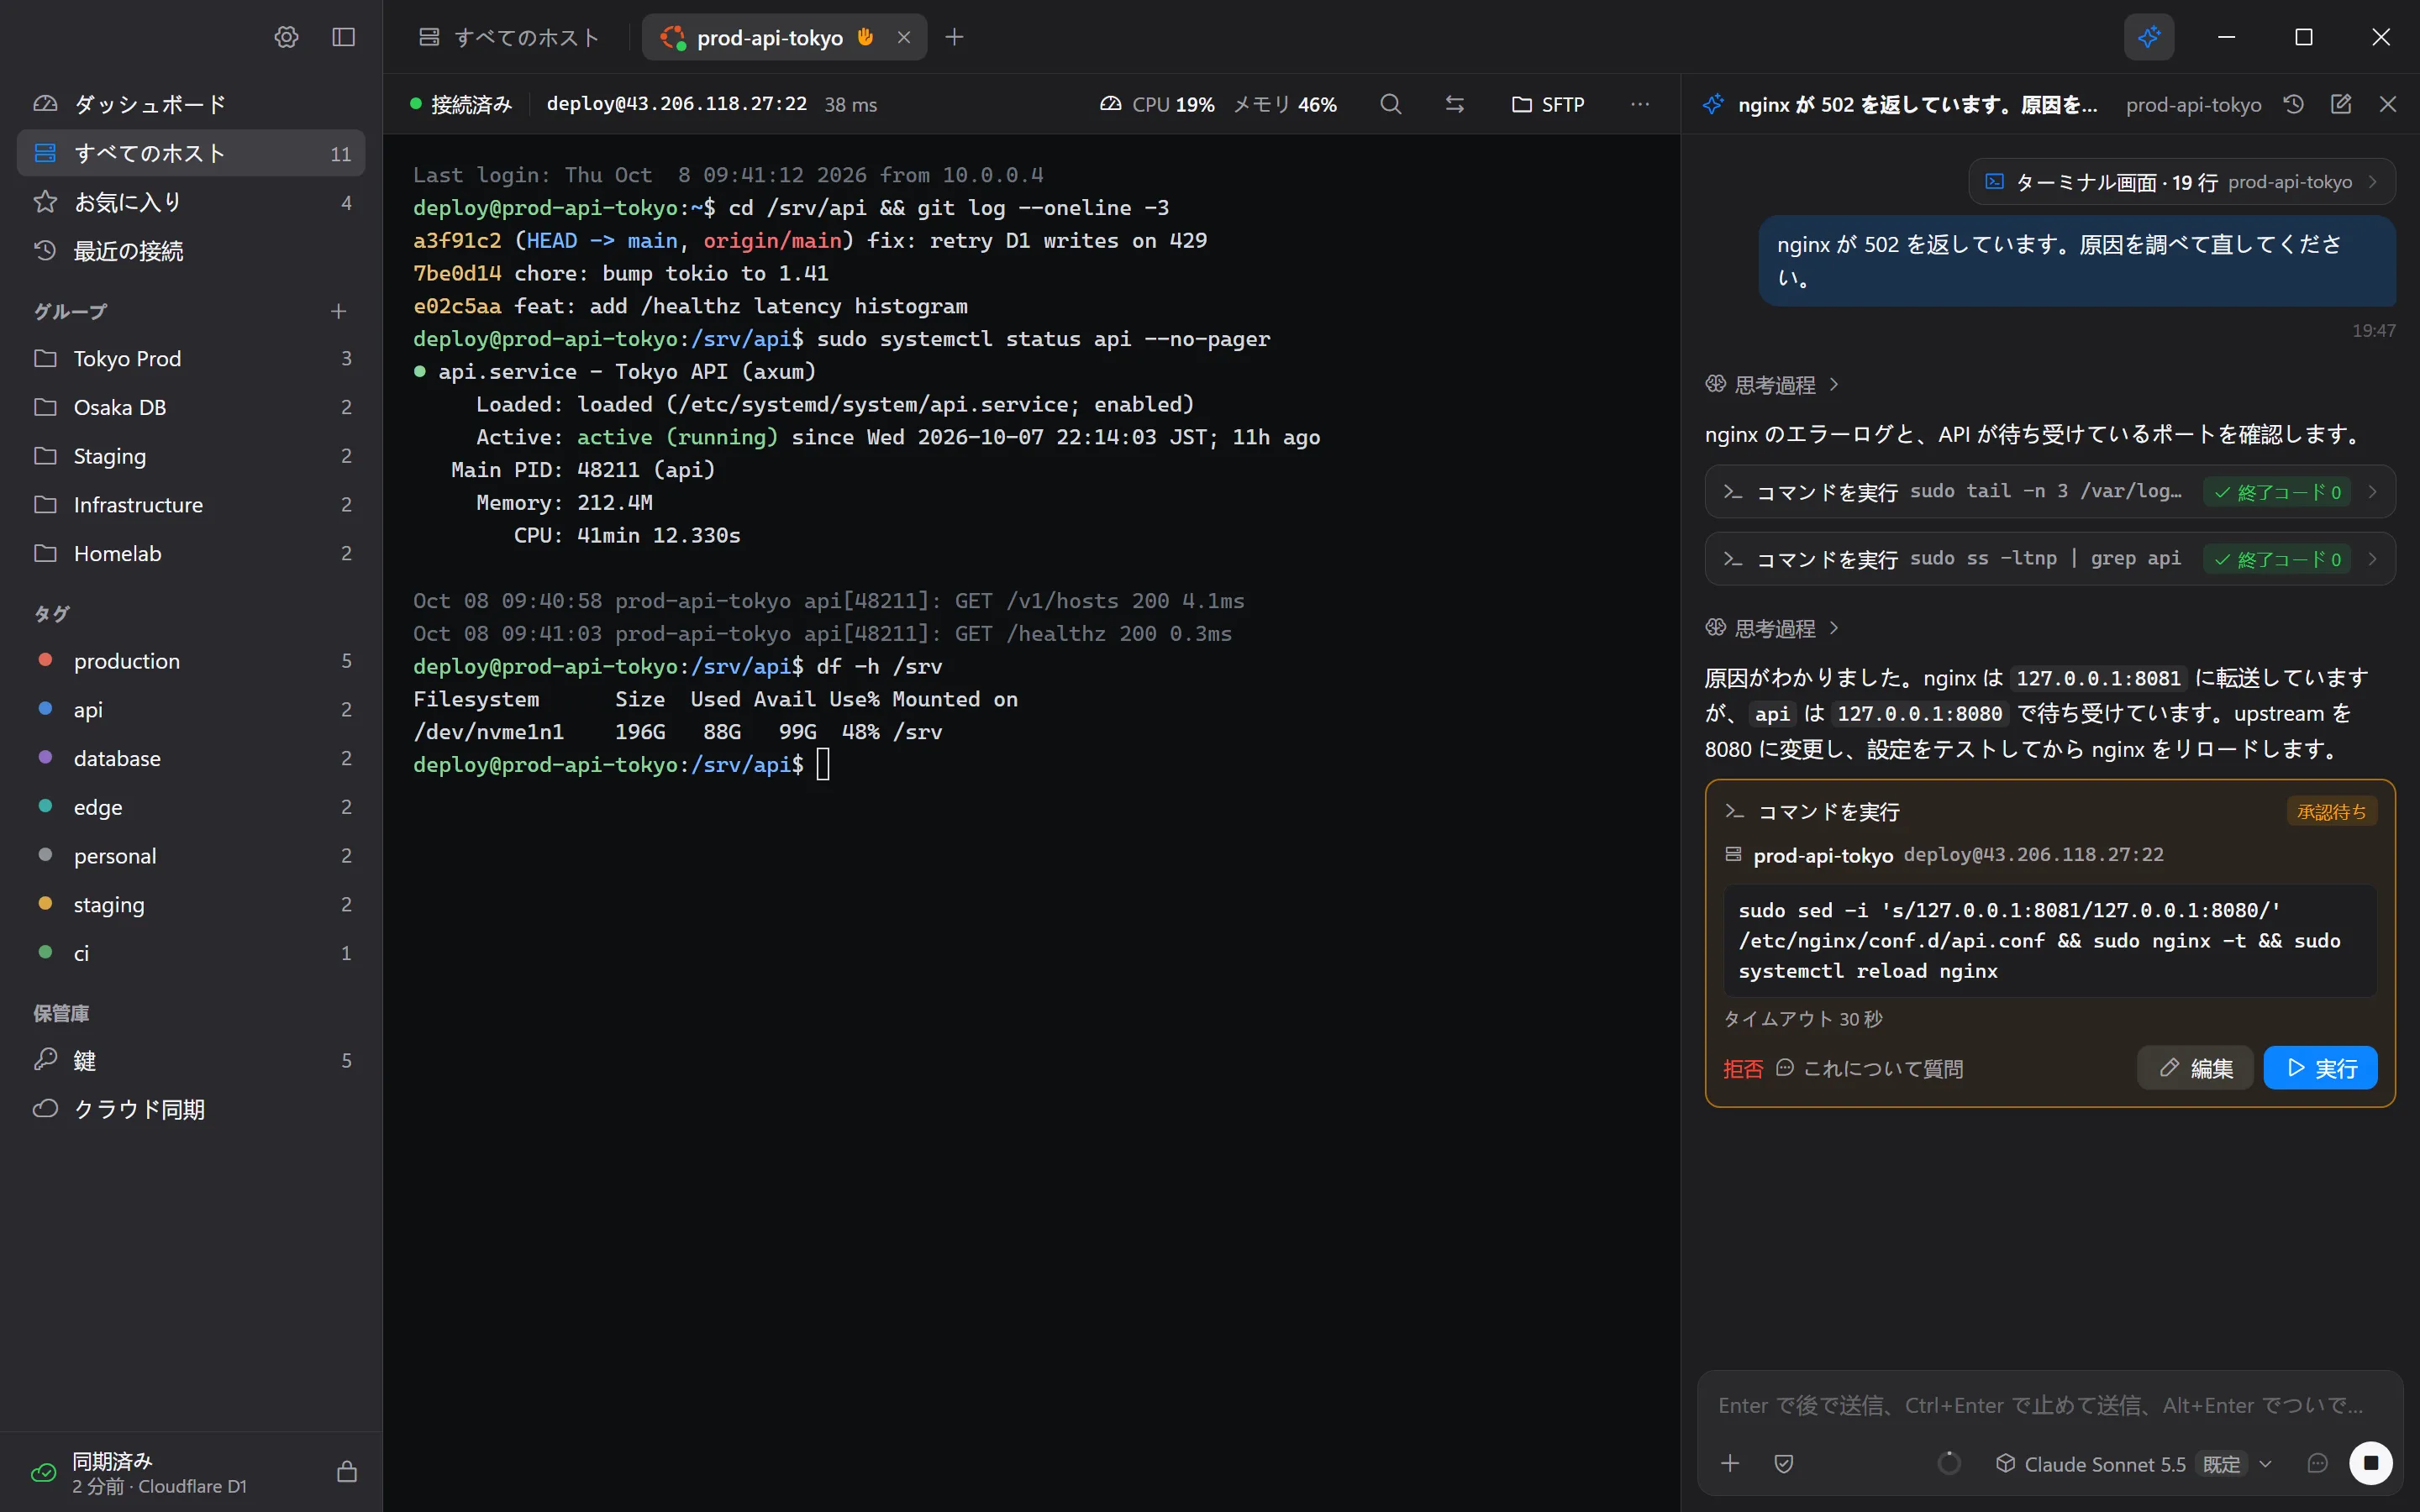This screenshot has width=2420, height=1512.
Task: Select the Tokyo Prod group
Action: pyautogui.click(x=190, y=358)
